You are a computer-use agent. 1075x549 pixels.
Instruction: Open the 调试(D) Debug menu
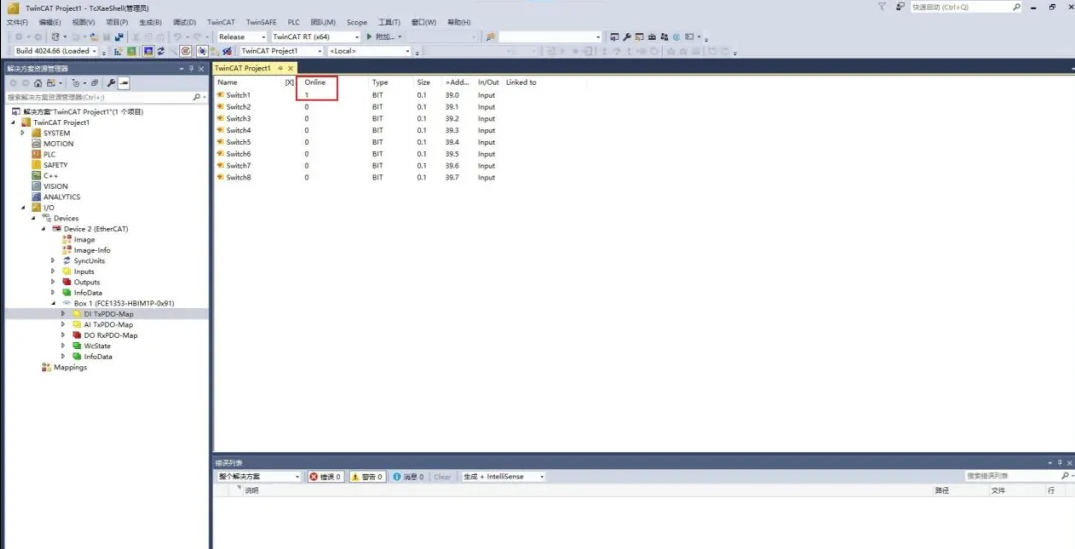click(x=184, y=23)
